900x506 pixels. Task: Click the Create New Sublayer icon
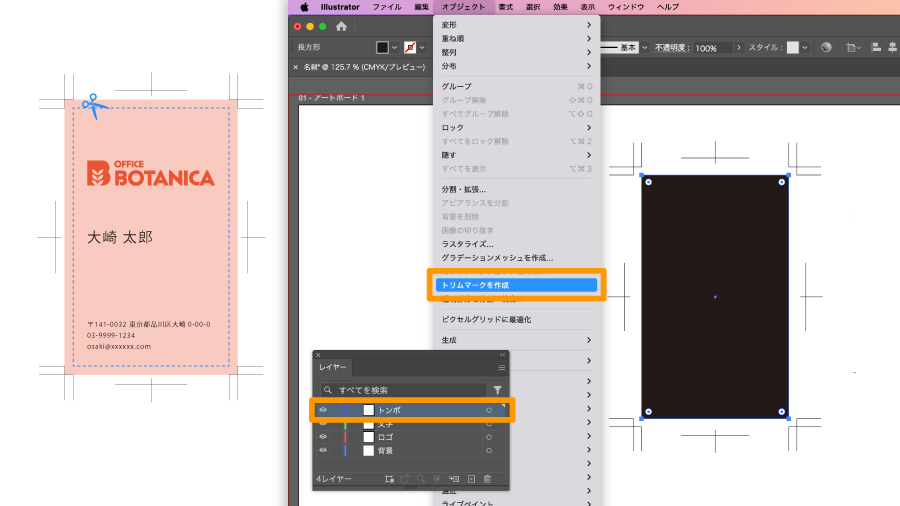[x=454, y=479]
